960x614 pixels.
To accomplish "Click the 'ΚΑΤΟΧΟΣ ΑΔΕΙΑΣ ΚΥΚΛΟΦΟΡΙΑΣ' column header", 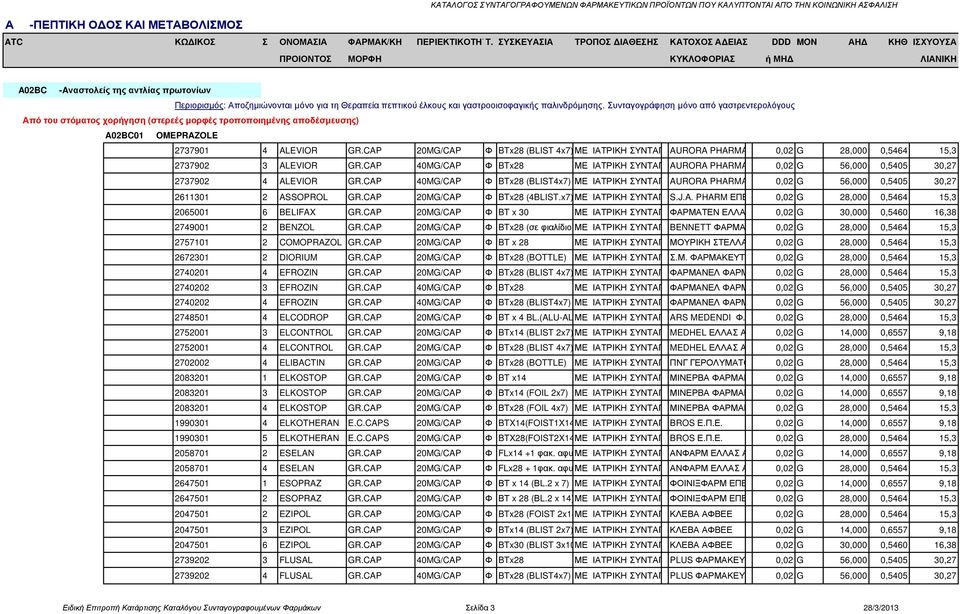I will (x=708, y=50).
